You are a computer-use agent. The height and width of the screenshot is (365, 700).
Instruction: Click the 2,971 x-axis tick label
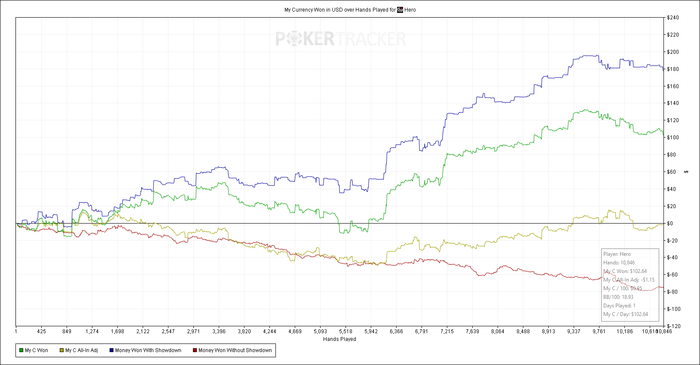(x=193, y=332)
